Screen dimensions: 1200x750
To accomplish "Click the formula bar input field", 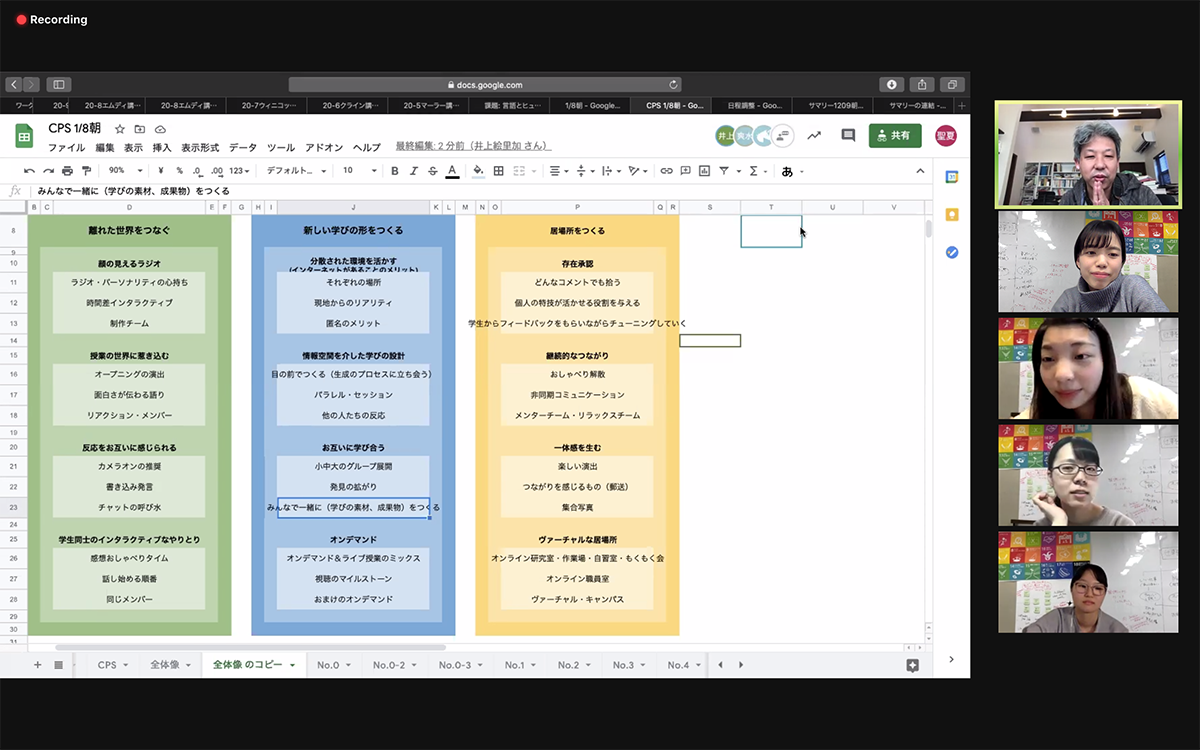I will (400, 191).
